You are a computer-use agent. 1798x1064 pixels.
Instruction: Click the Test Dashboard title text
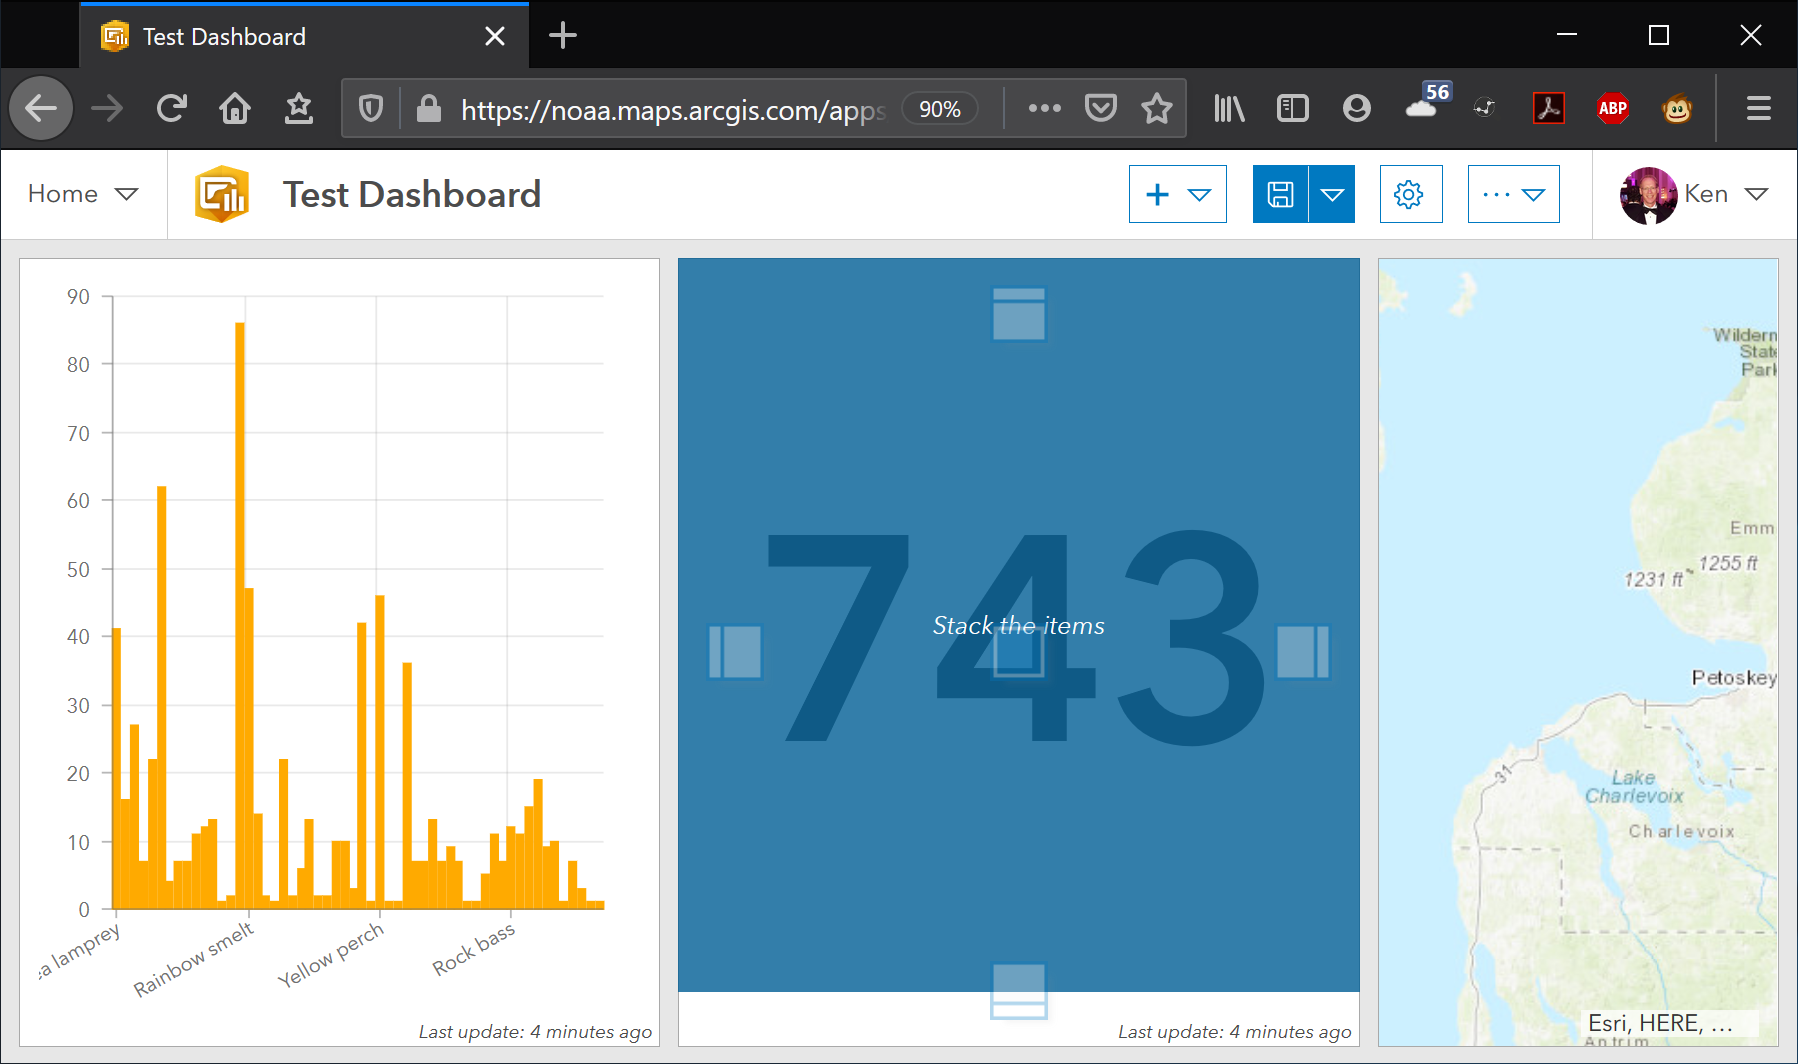[x=412, y=194]
